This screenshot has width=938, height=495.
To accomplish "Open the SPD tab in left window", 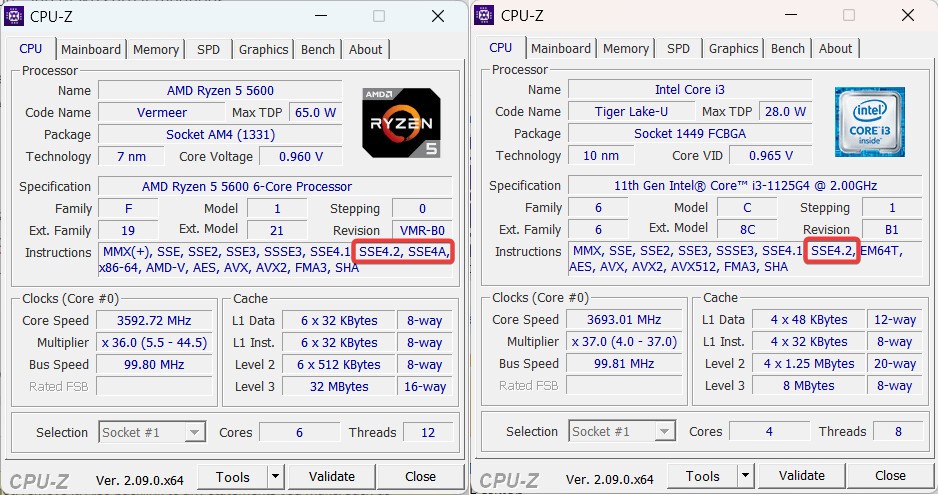I will pos(208,49).
